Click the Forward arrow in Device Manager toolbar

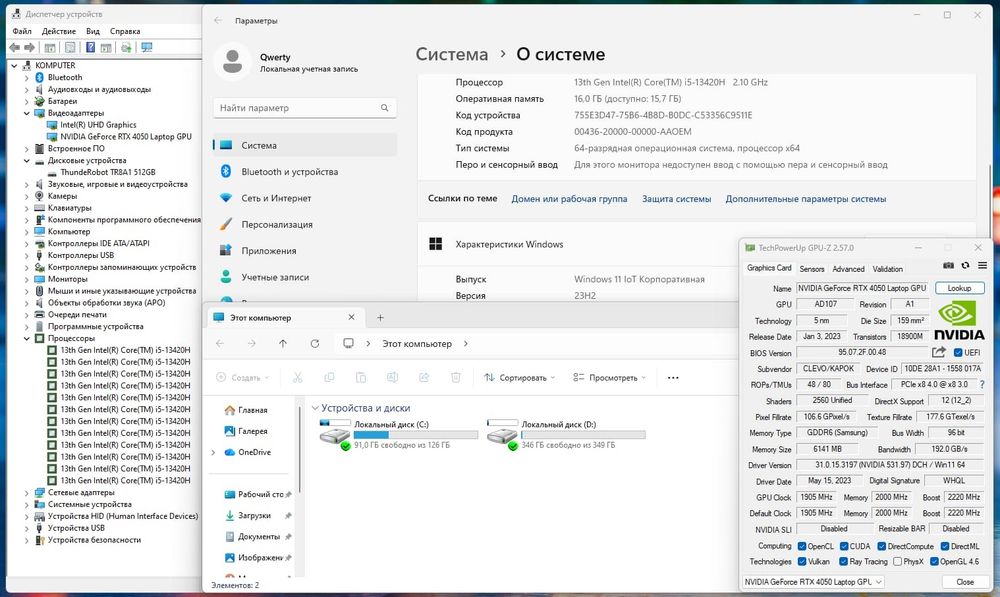[x=29, y=48]
